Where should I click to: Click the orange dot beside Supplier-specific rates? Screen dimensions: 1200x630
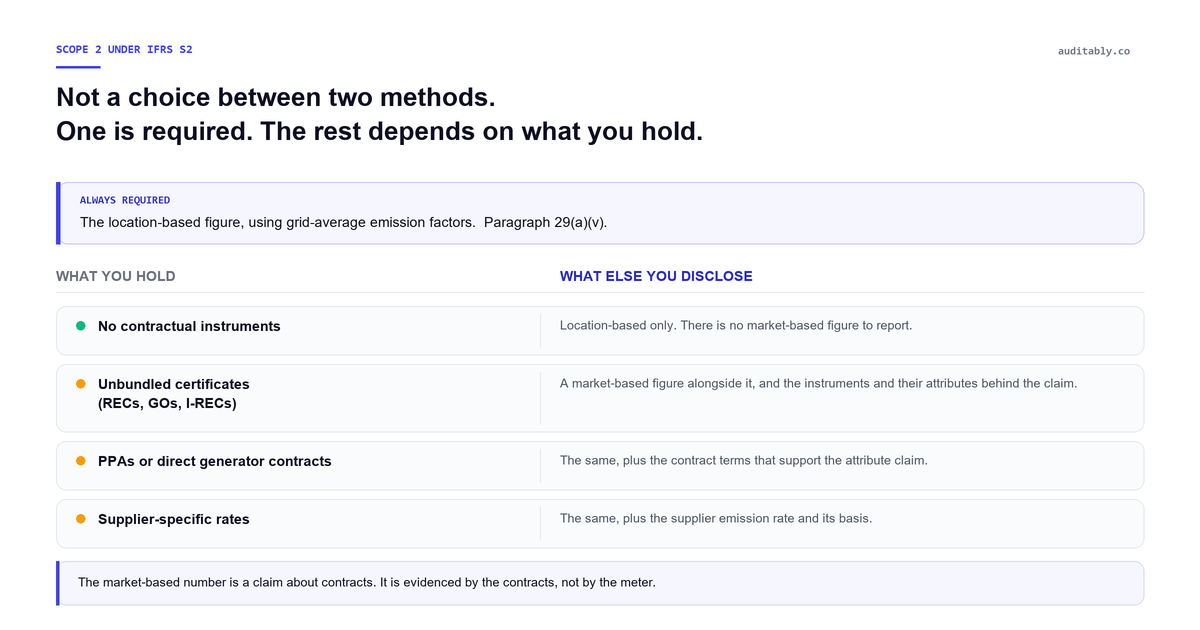pyautogui.click(x=81, y=519)
